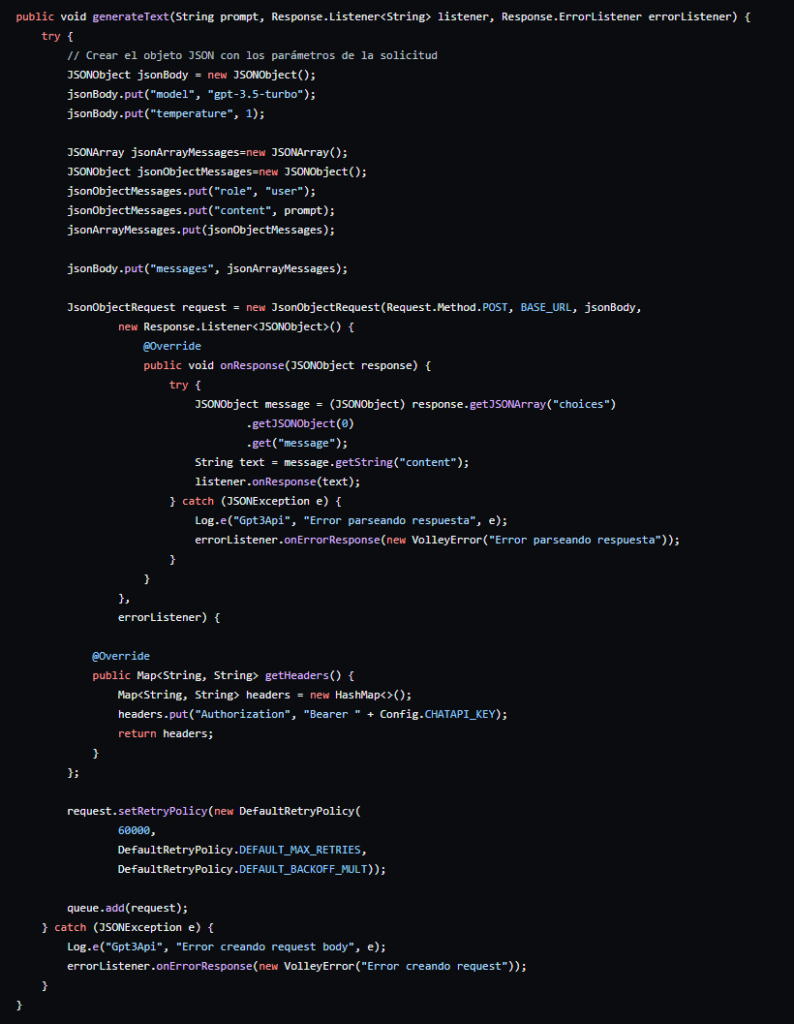The width and height of the screenshot is (794, 1024).
Task: Click the 60000 timeout value
Action: [136, 831]
